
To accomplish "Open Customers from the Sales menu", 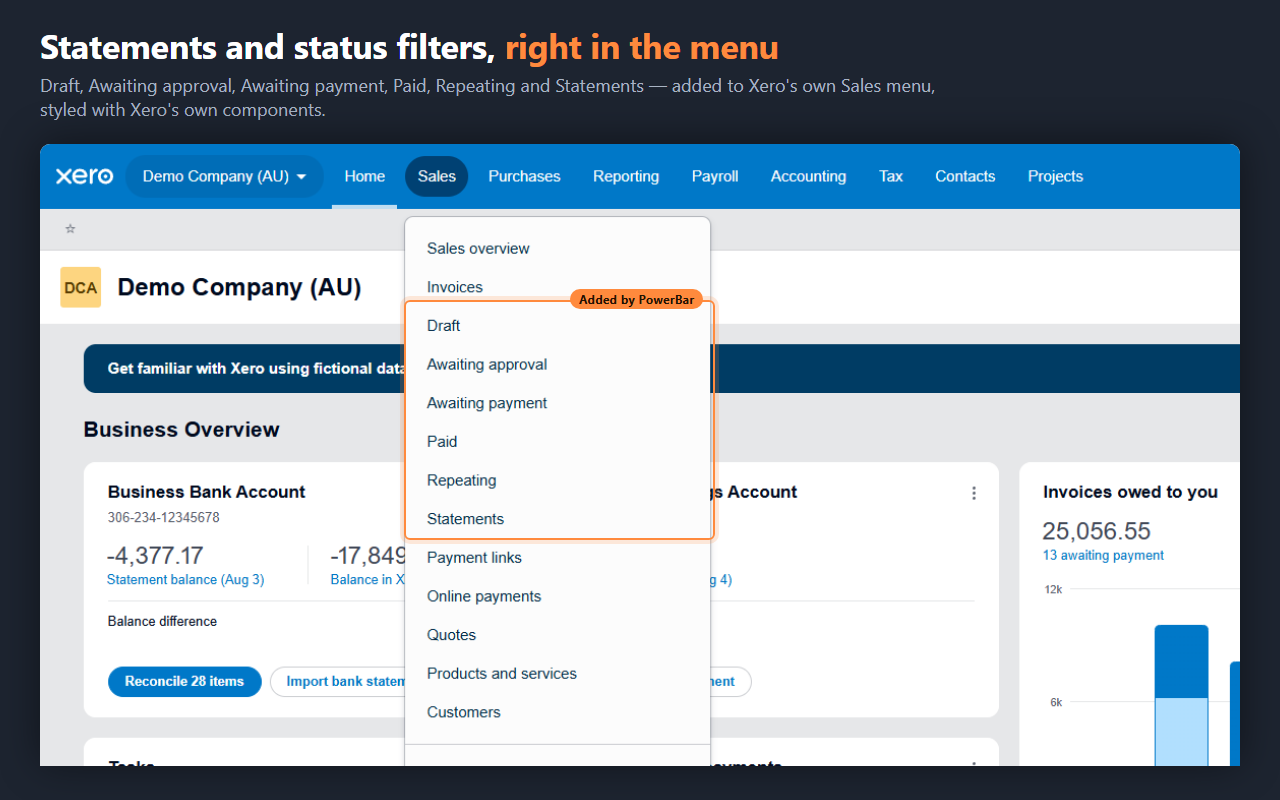I will pos(557,713).
